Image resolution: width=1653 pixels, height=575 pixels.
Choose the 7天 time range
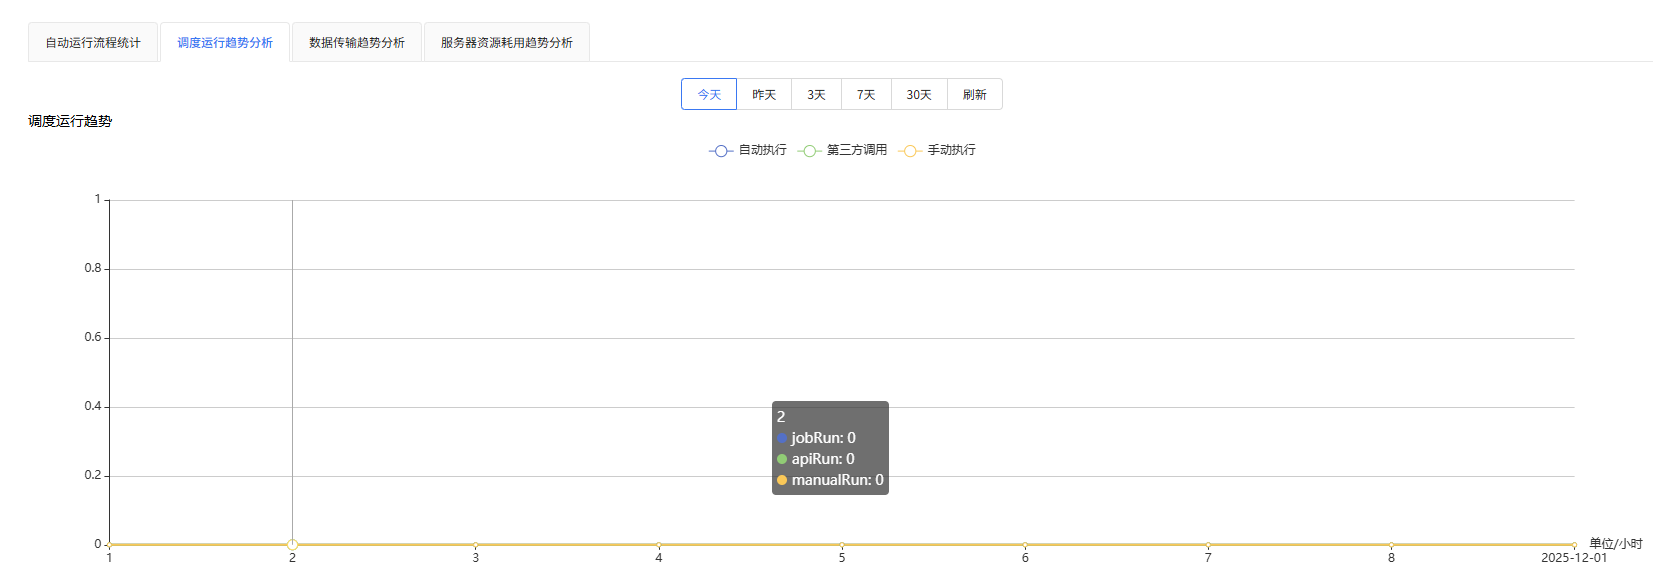click(x=866, y=95)
